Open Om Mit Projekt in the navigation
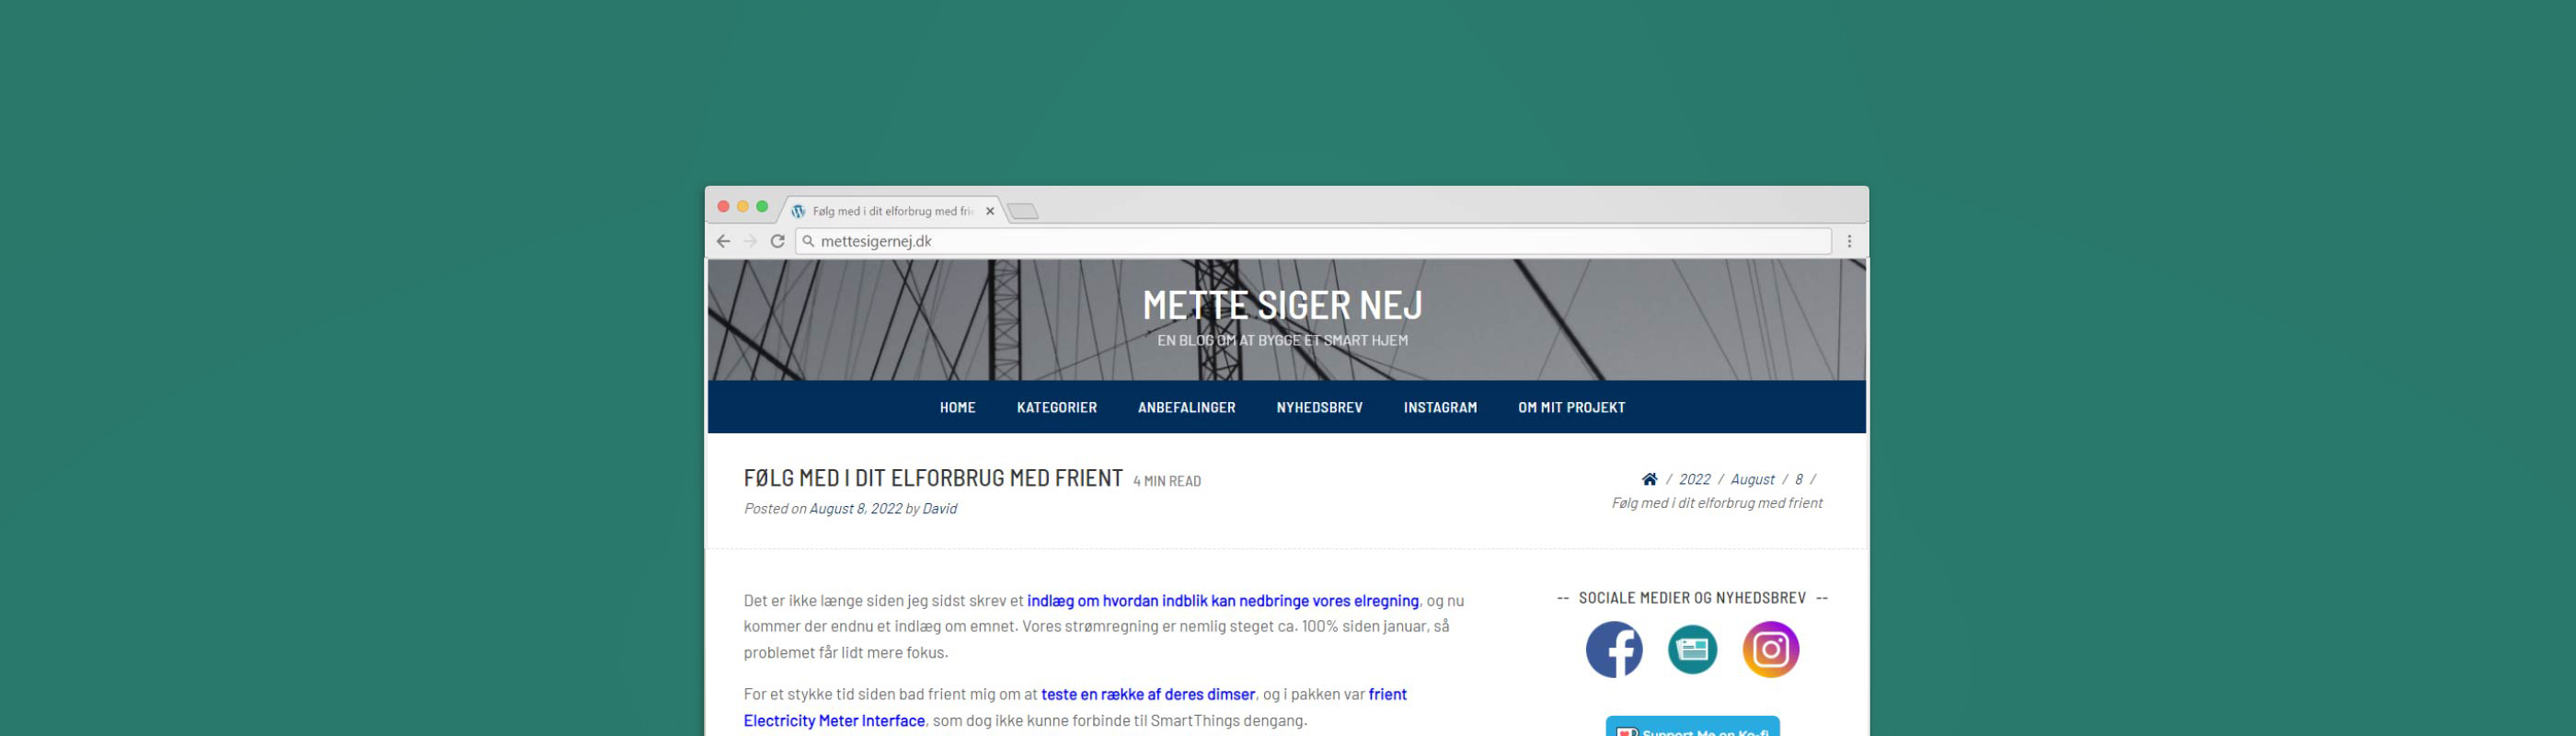Viewport: 2576px width, 736px height. pyautogui.click(x=1571, y=407)
